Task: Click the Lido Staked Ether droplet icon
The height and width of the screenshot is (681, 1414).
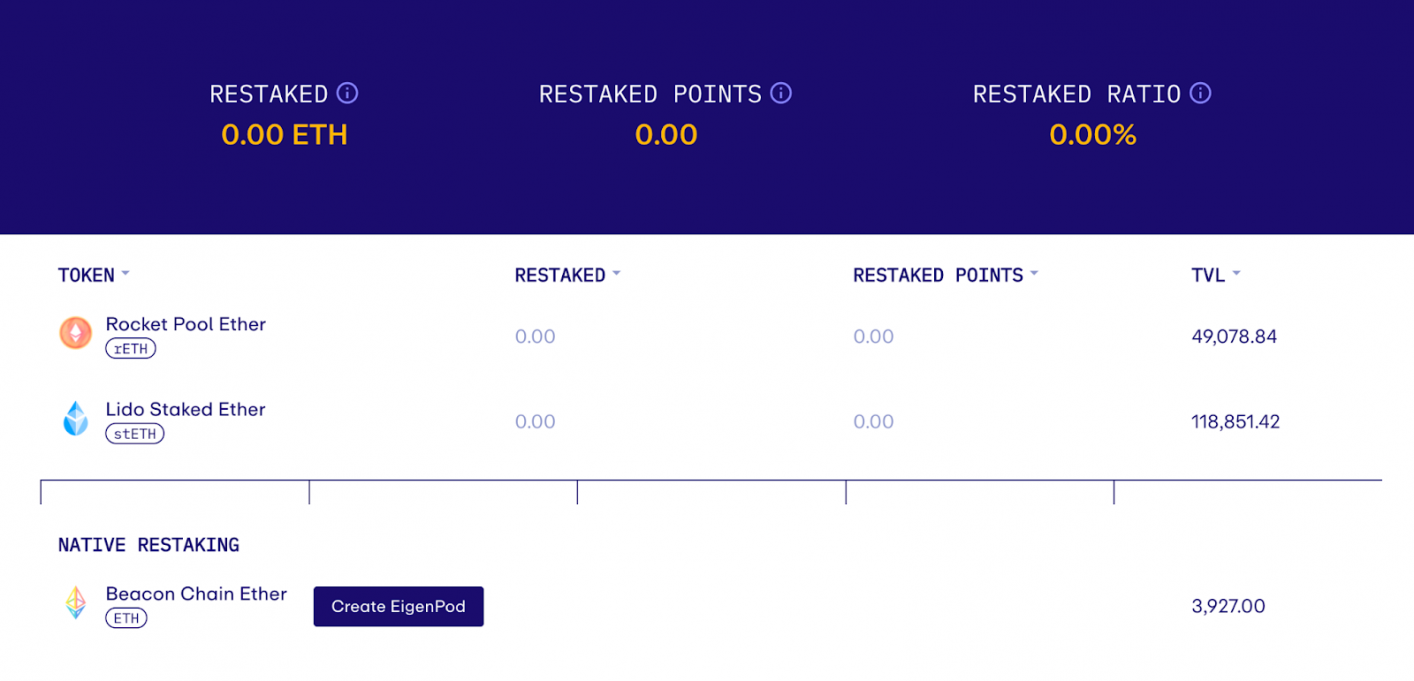Action: 76,418
